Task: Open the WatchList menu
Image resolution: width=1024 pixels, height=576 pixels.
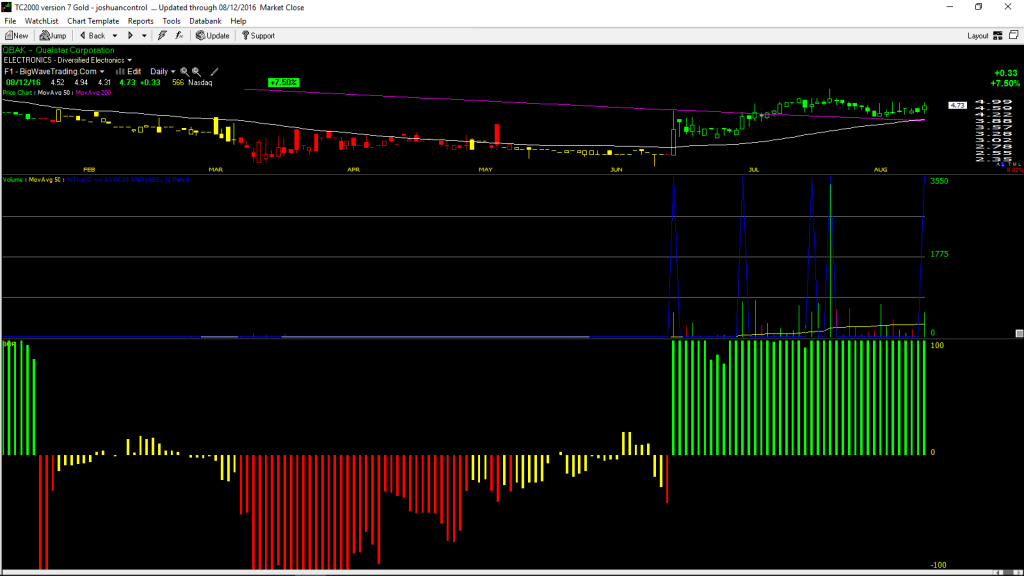Action: [41, 21]
